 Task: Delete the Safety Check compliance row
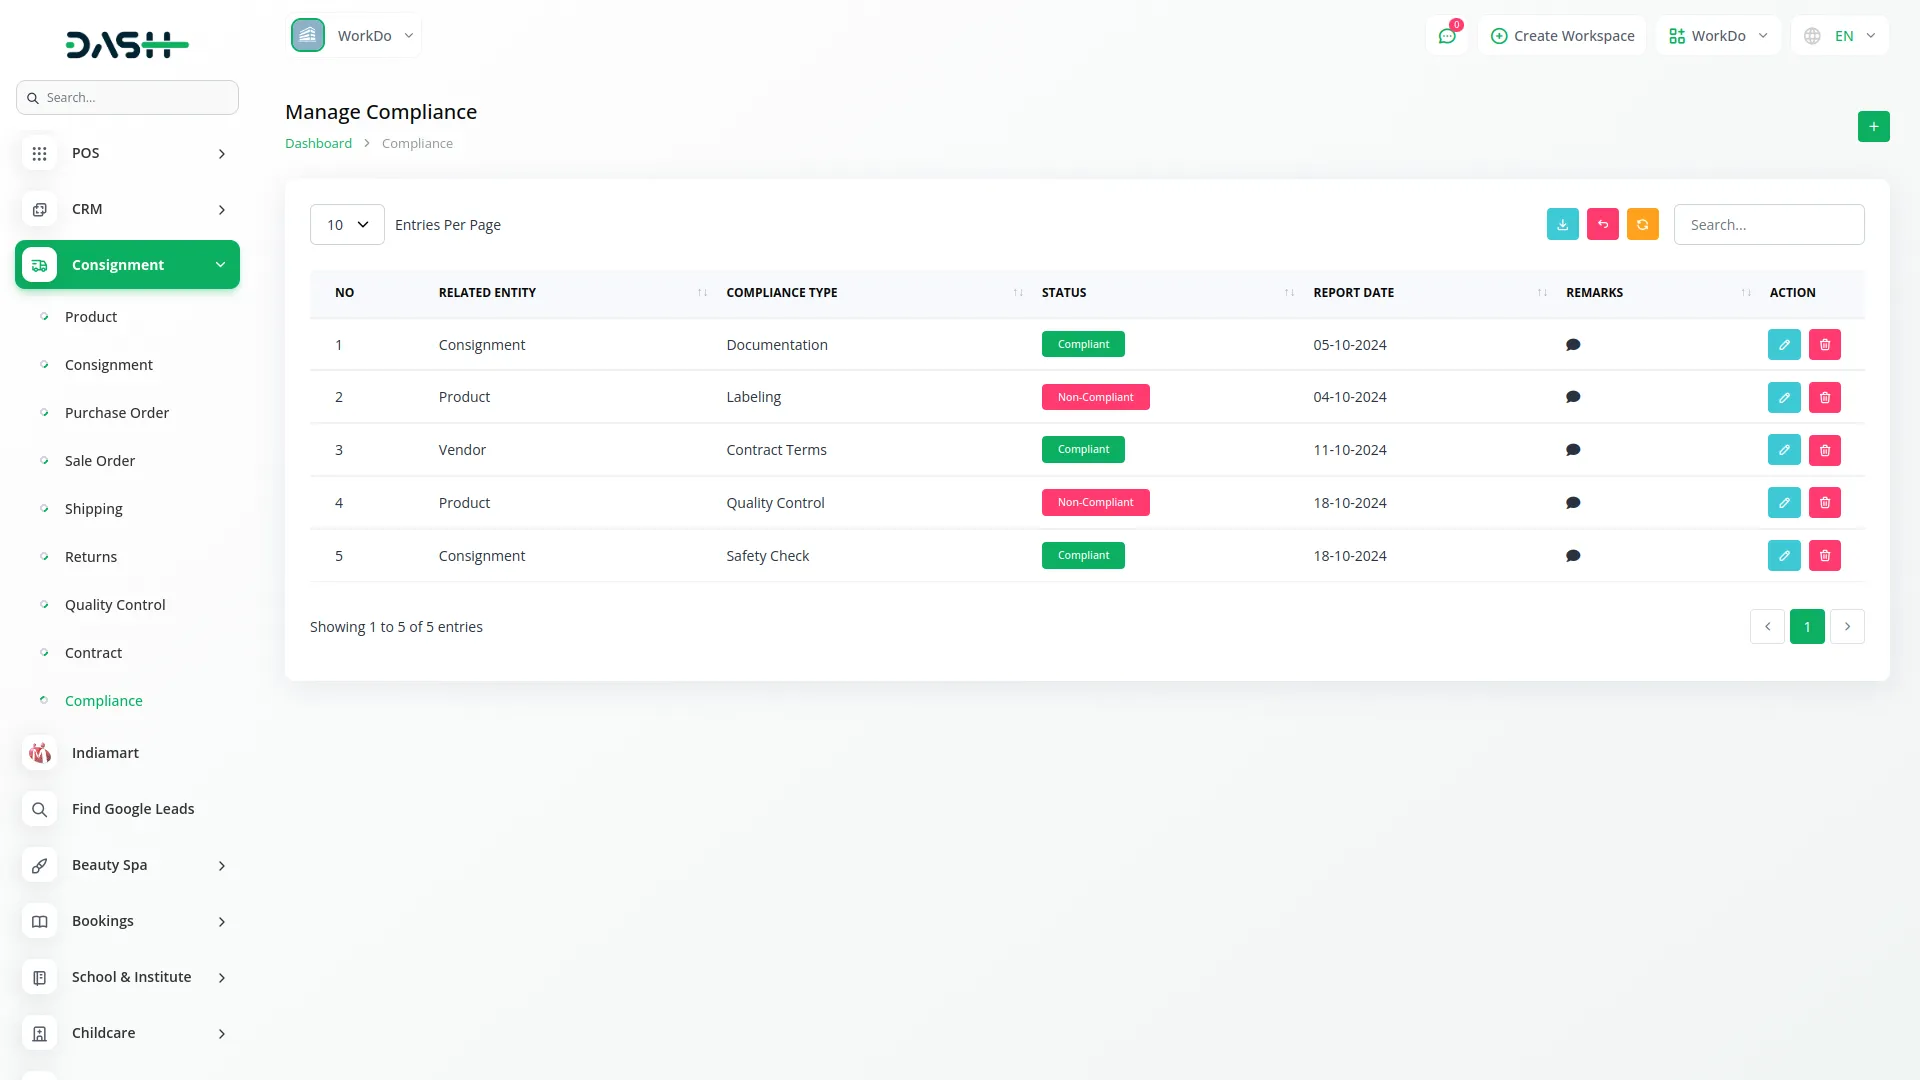pyautogui.click(x=1824, y=555)
